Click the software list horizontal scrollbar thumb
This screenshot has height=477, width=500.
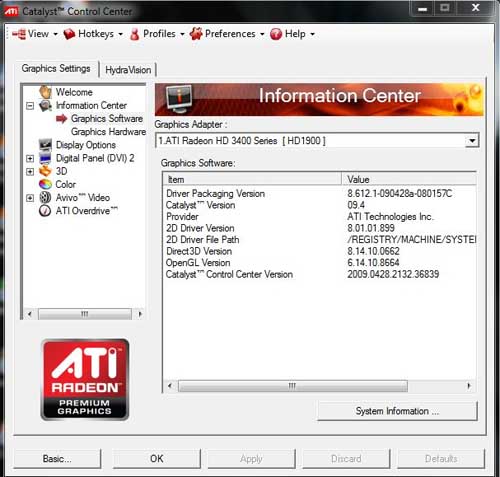(x=293, y=386)
